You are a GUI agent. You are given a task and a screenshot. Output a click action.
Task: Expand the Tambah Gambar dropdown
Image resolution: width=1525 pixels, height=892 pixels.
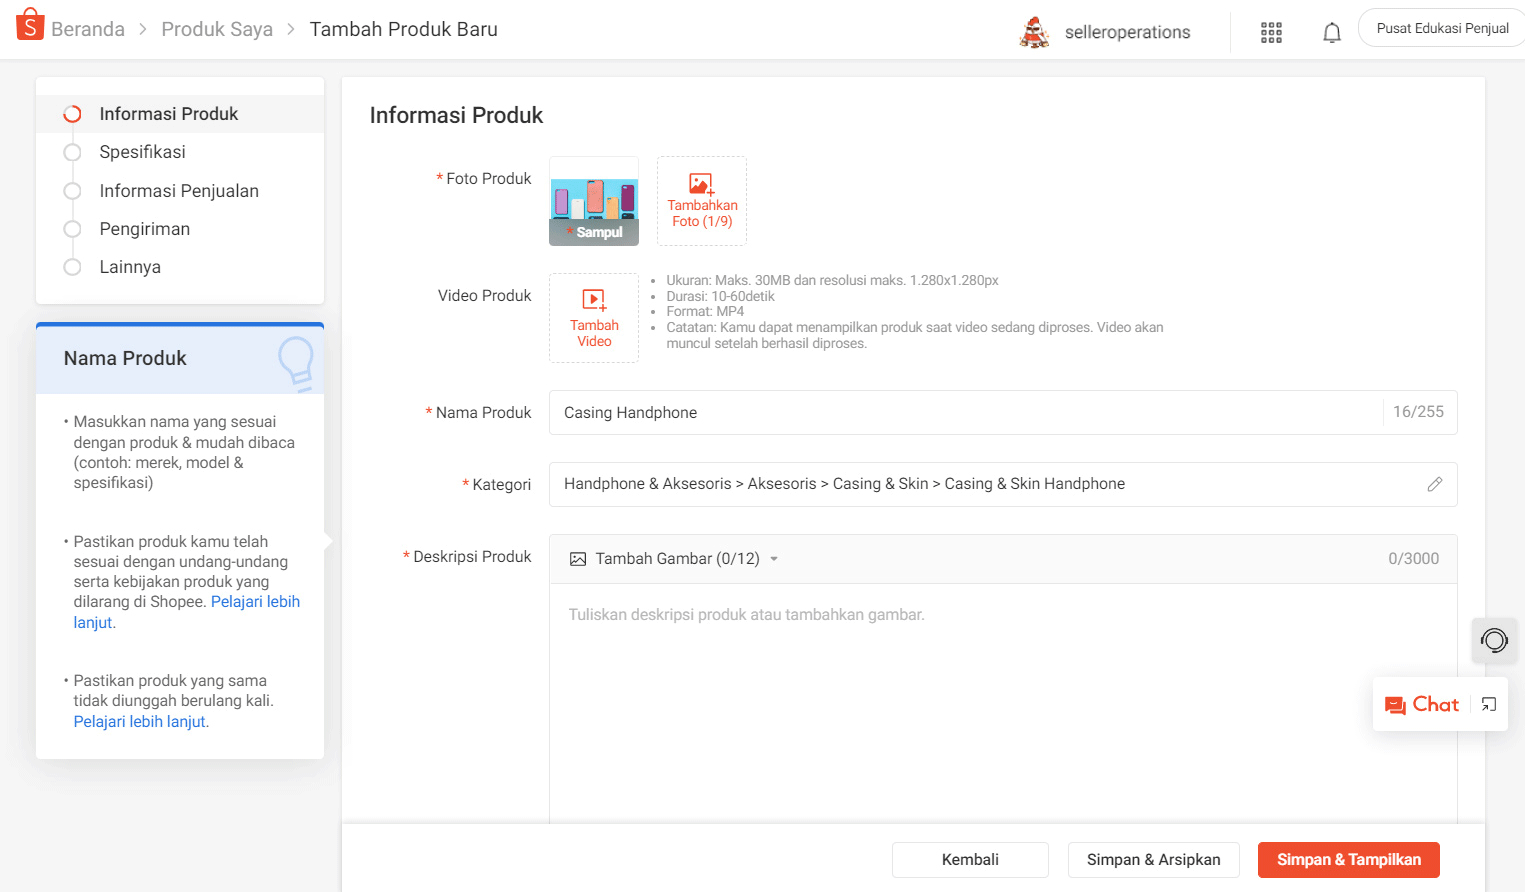(x=773, y=559)
